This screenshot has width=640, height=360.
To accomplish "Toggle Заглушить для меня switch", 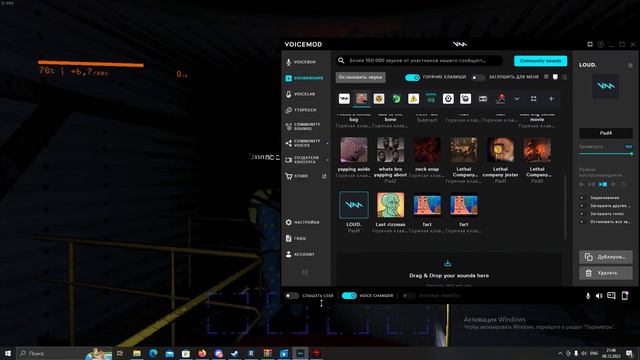I will pyautogui.click(x=478, y=77).
